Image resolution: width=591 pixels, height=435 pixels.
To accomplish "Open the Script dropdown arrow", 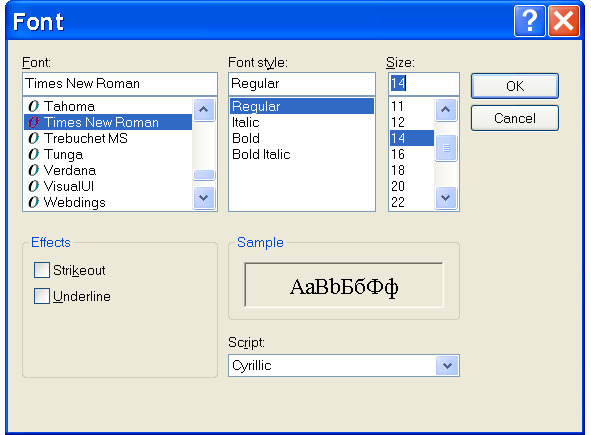I will [447, 366].
